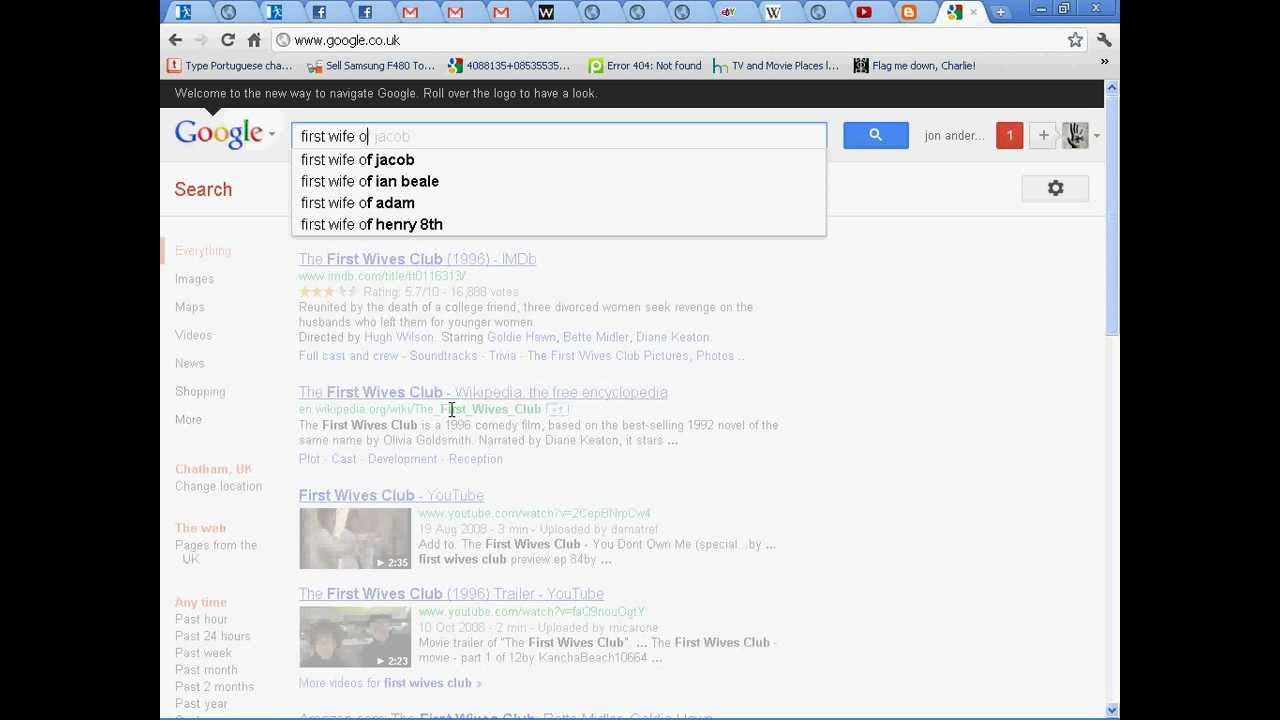
Task: Open the 'Full cast and crew' sublink
Action: pos(348,356)
